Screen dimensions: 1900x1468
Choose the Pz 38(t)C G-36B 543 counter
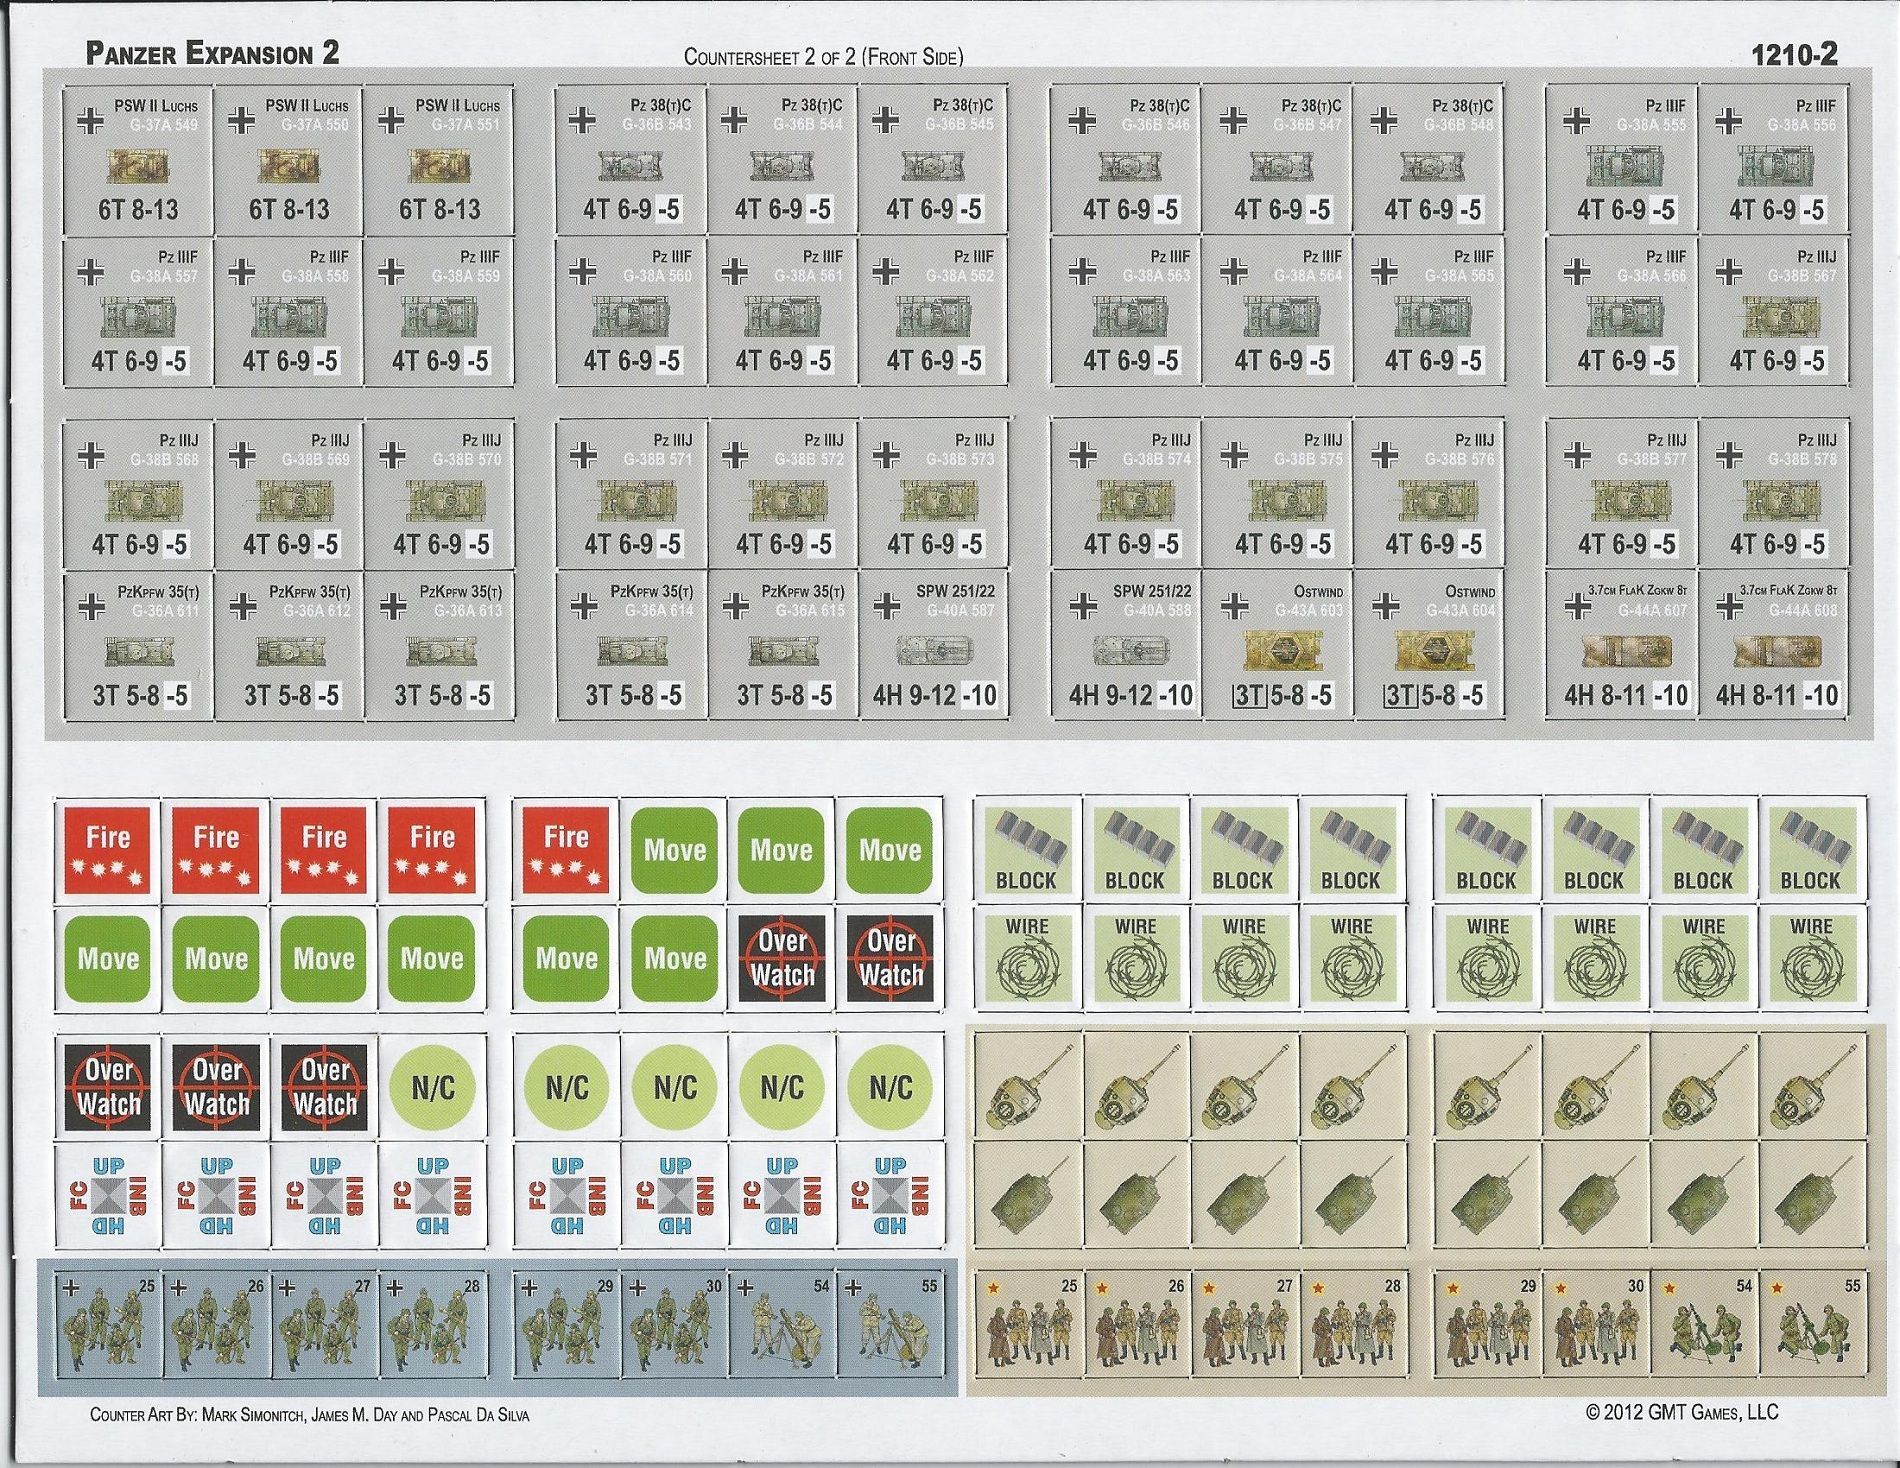tap(631, 160)
